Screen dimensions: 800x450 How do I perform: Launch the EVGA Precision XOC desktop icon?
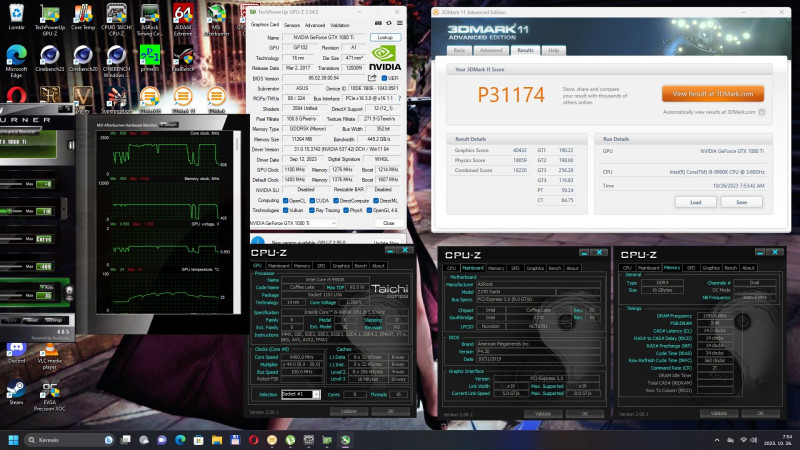(49, 396)
